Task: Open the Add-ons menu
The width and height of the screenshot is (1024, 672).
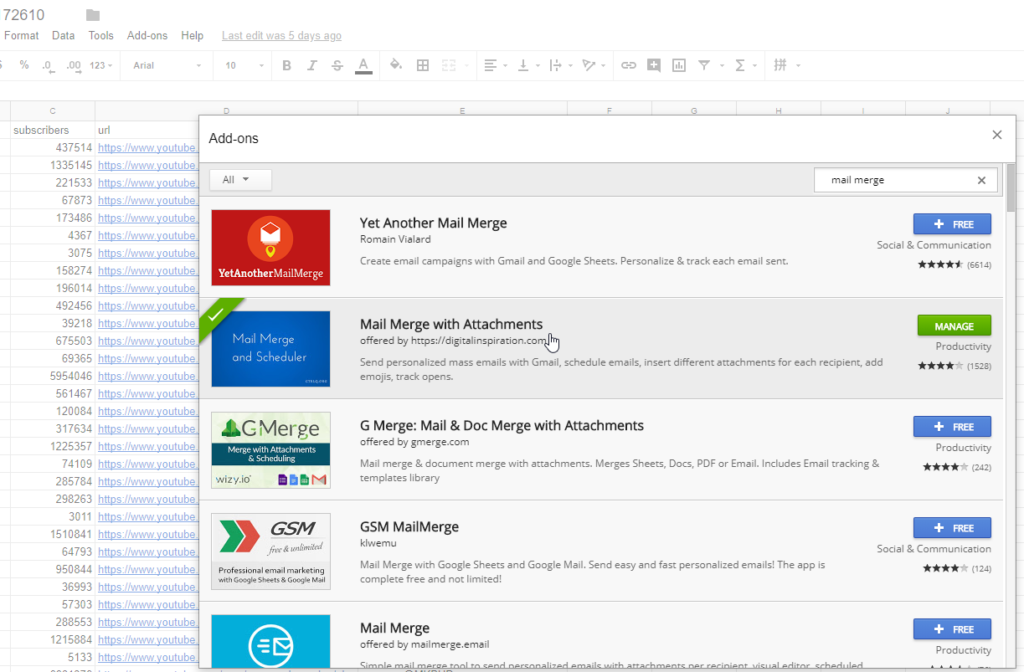Action: pos(147,36)
